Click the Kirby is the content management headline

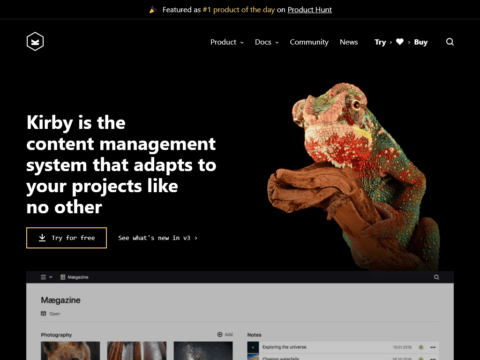pyautogui.click(x=121, y=165)
